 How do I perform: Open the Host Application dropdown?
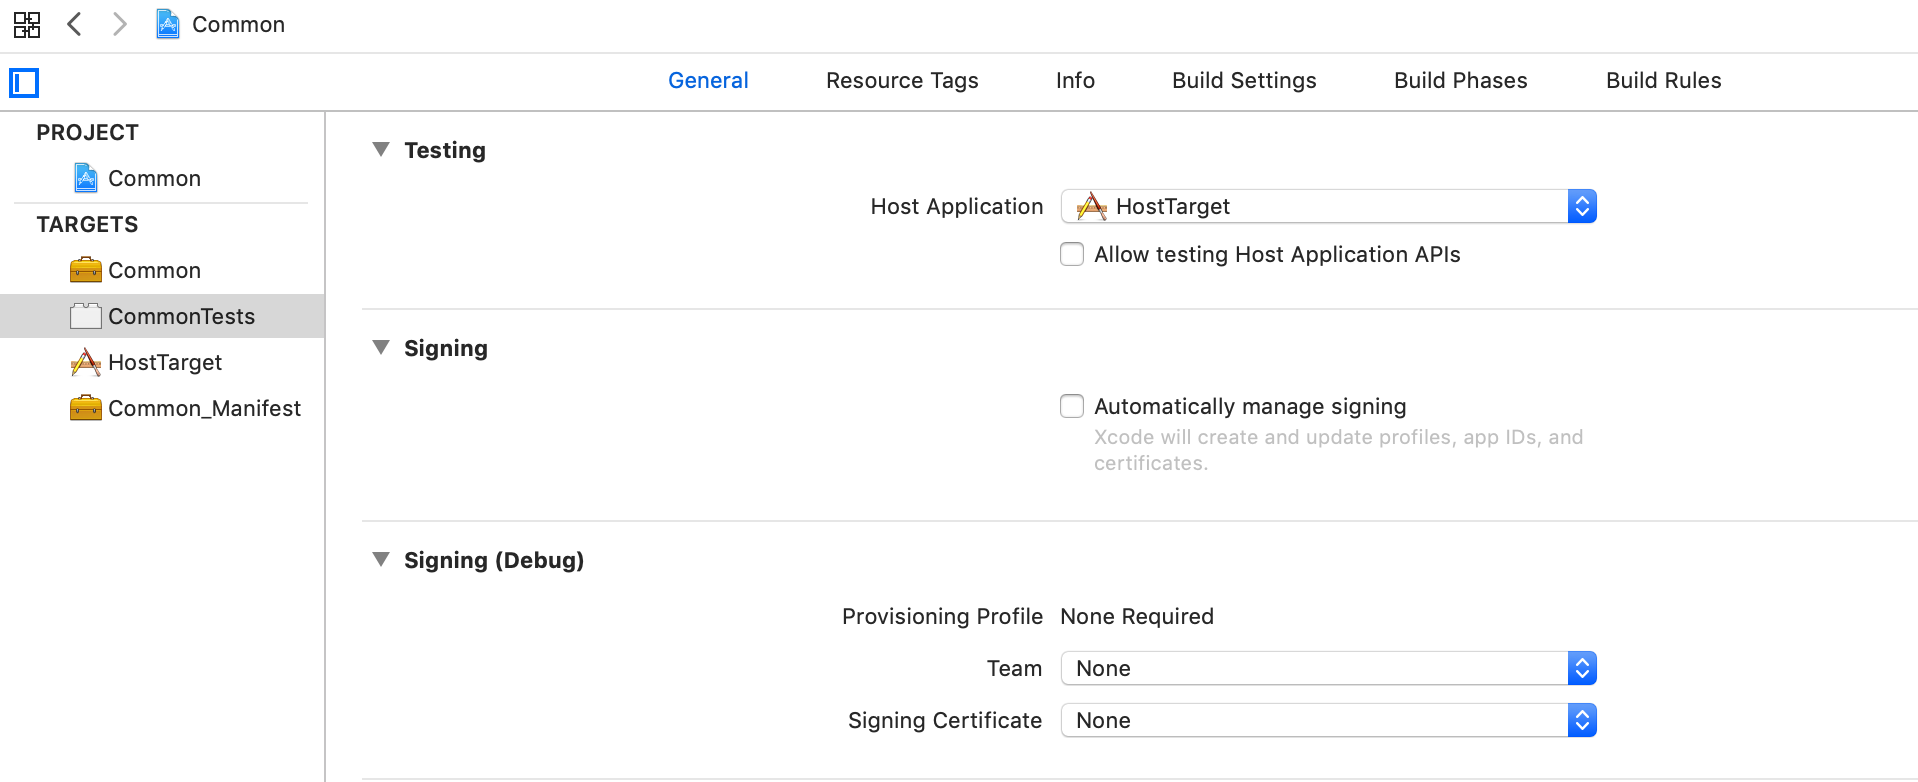tap(1328, 206)
